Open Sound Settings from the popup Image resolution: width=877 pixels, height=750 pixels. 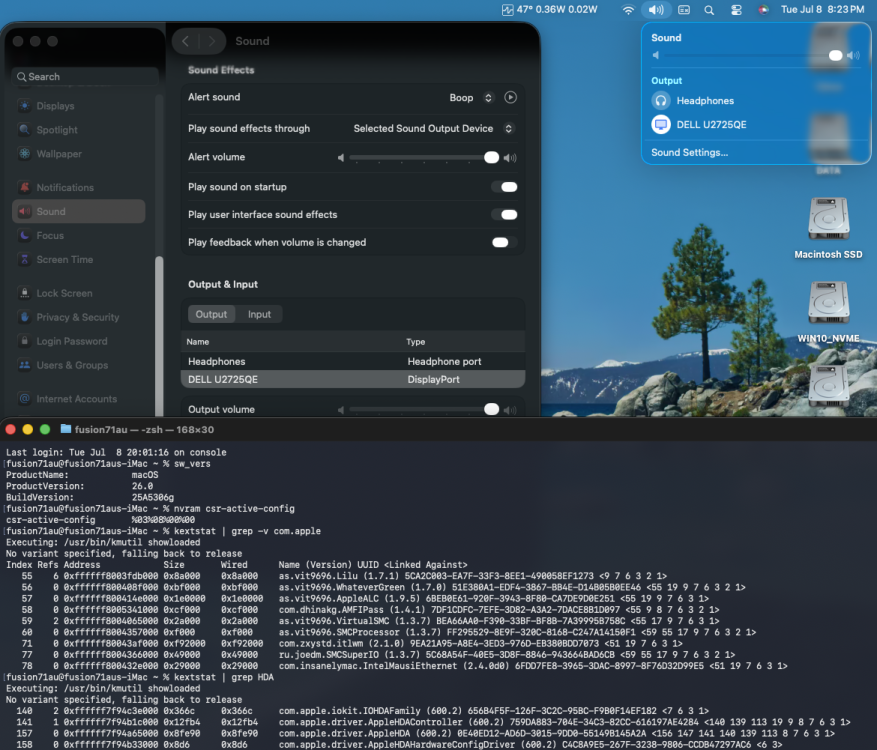[x=689, y=152]
